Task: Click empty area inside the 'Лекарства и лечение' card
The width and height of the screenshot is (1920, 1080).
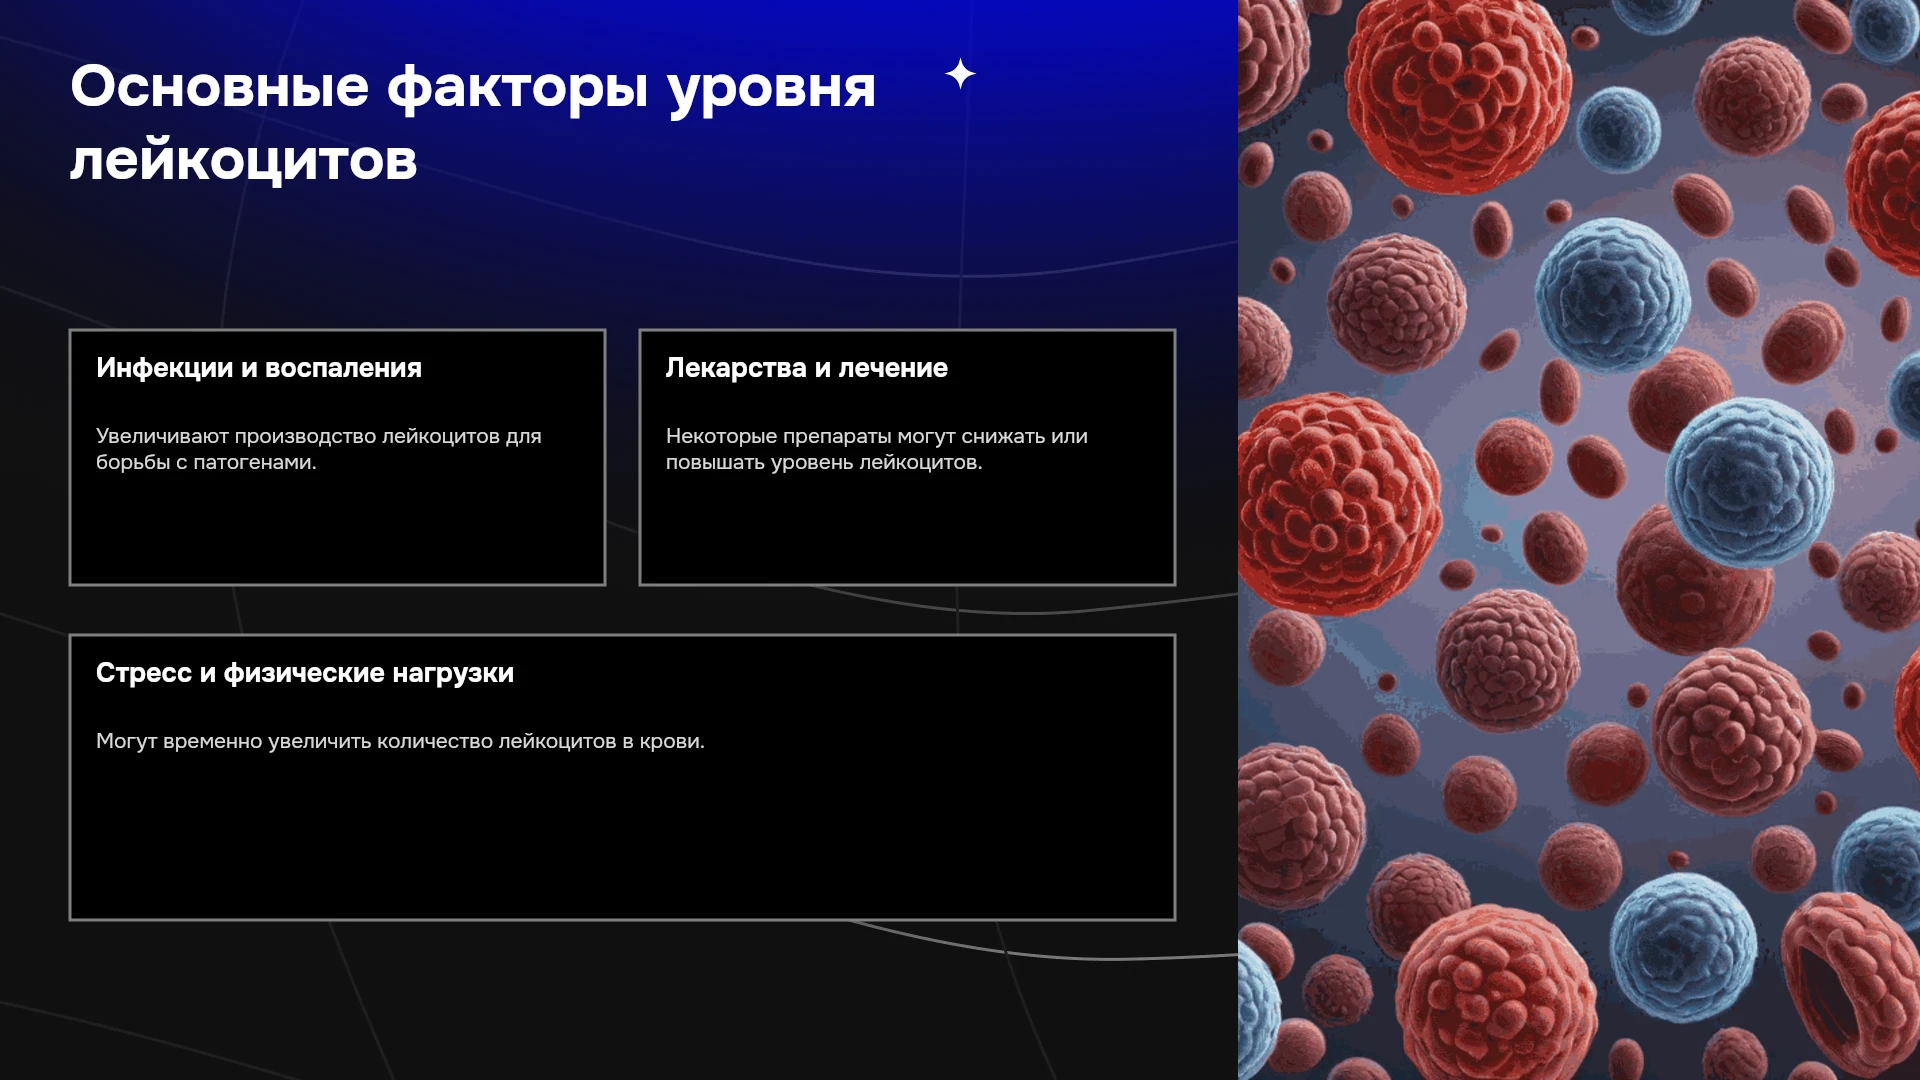Action: tap(907, 530)
